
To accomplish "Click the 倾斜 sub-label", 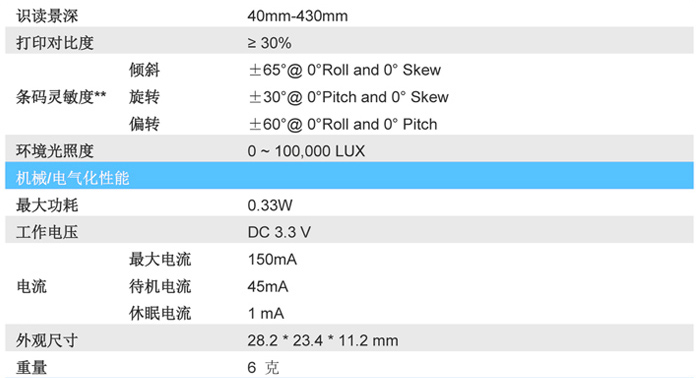I will click(144, 70).
